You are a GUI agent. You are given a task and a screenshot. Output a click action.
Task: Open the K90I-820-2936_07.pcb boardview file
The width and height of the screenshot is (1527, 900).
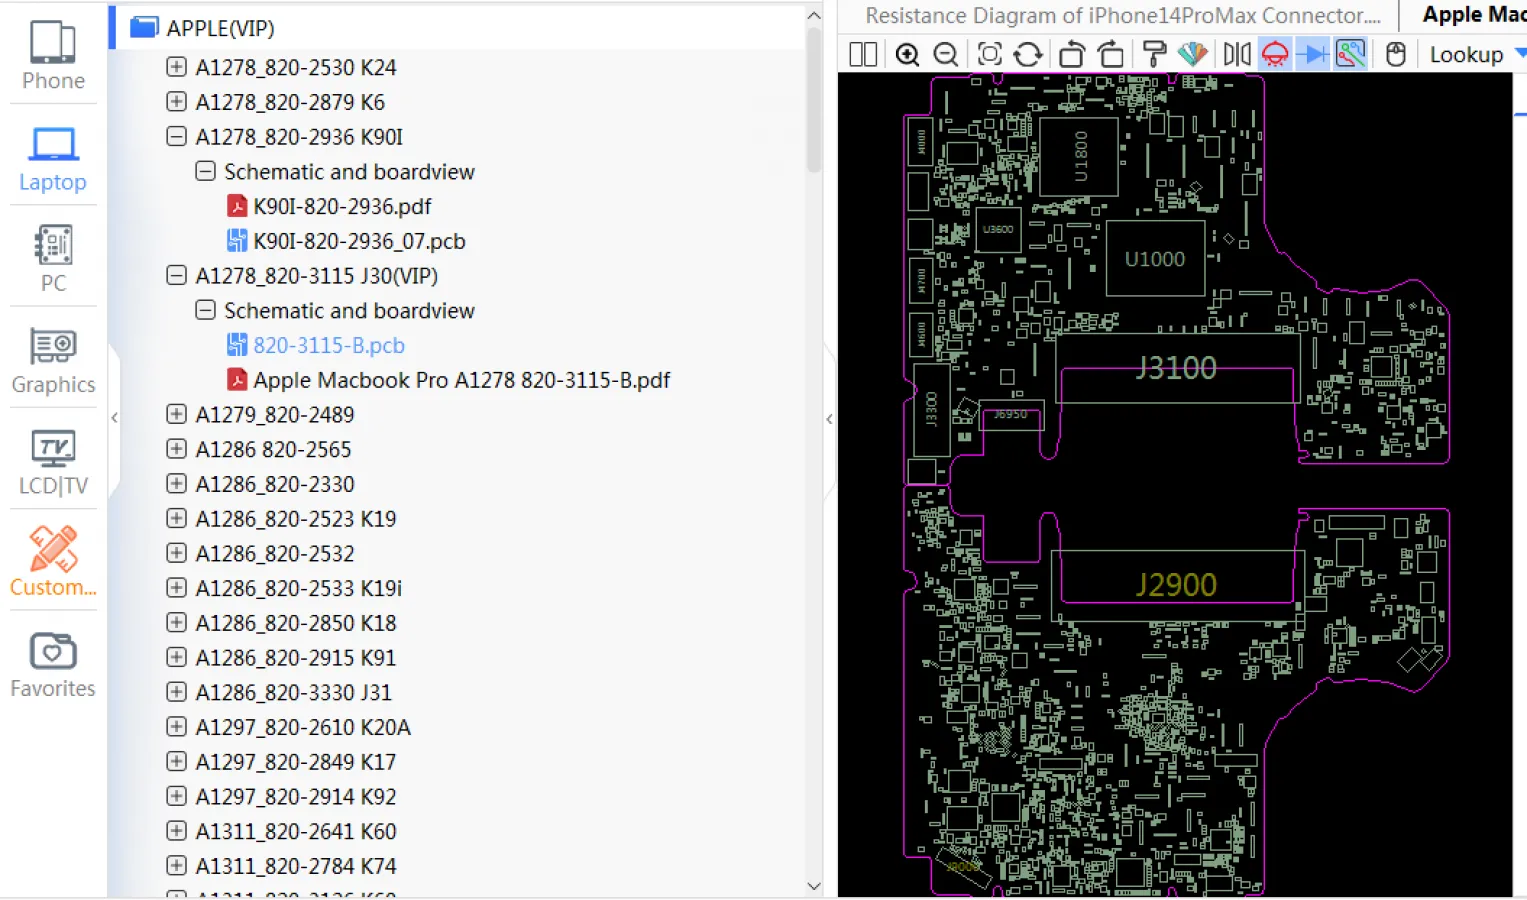(346, 241)
